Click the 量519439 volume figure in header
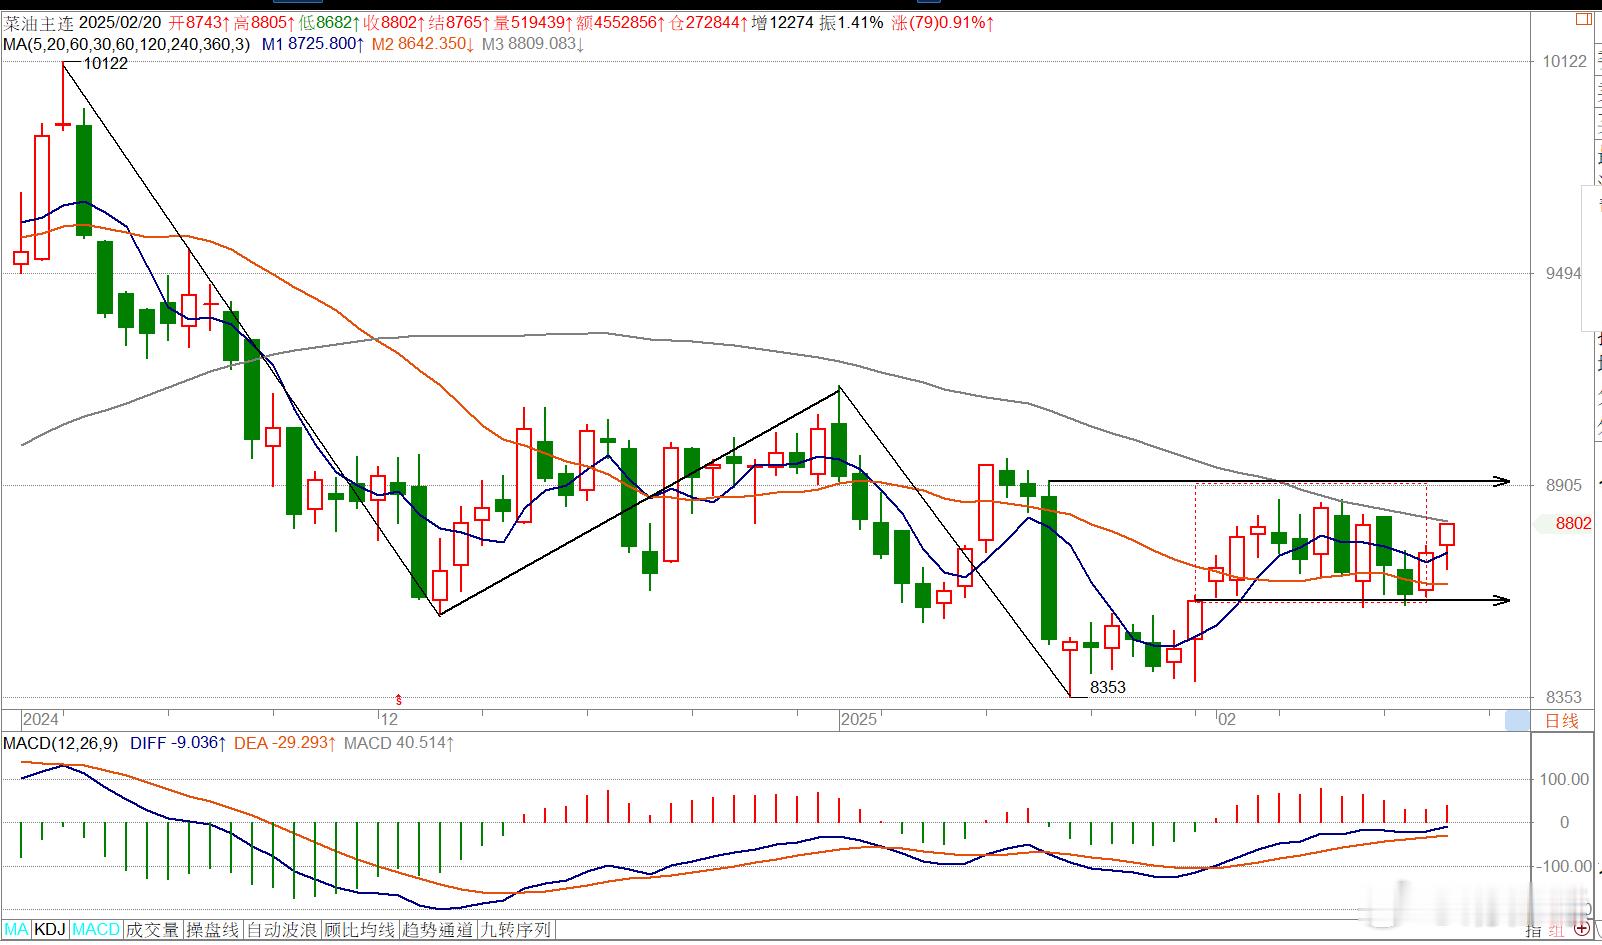The height and width of the screenshot is (945, 1602). point(533,22)
